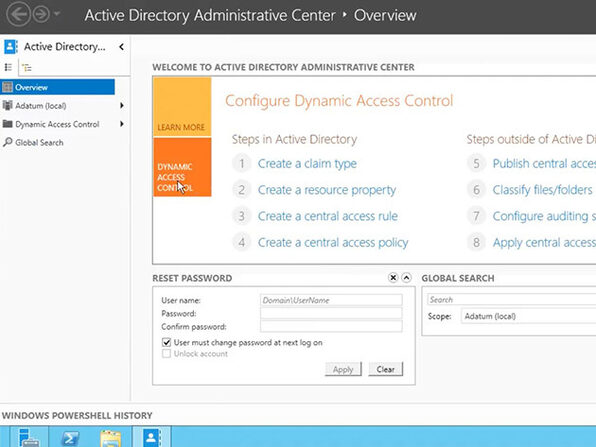Click the step 1 number circle
The width and height of the screenshot is (596, 447).
(242, 164)
